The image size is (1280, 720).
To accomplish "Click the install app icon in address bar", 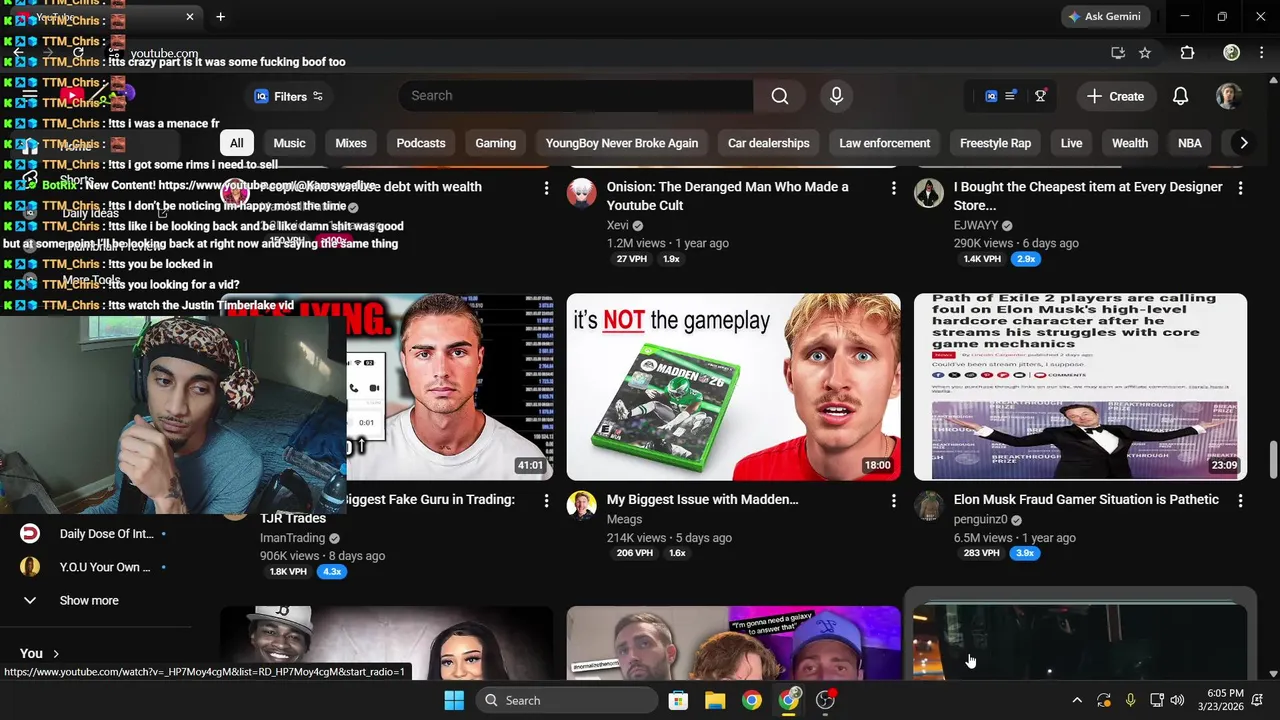I will coord(1117,53).
